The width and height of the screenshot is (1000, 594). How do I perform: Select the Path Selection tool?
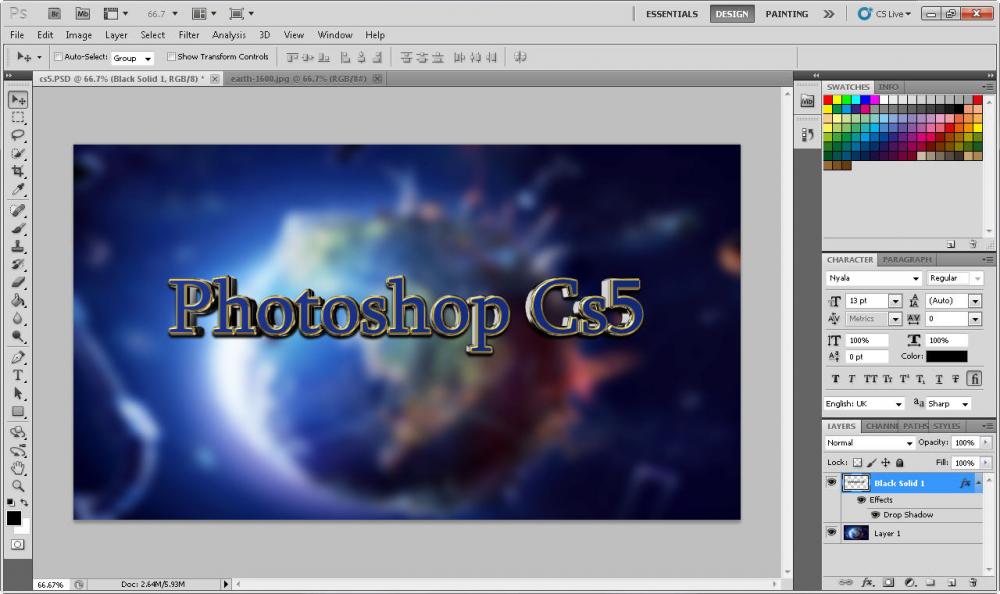tap(18, 393)
